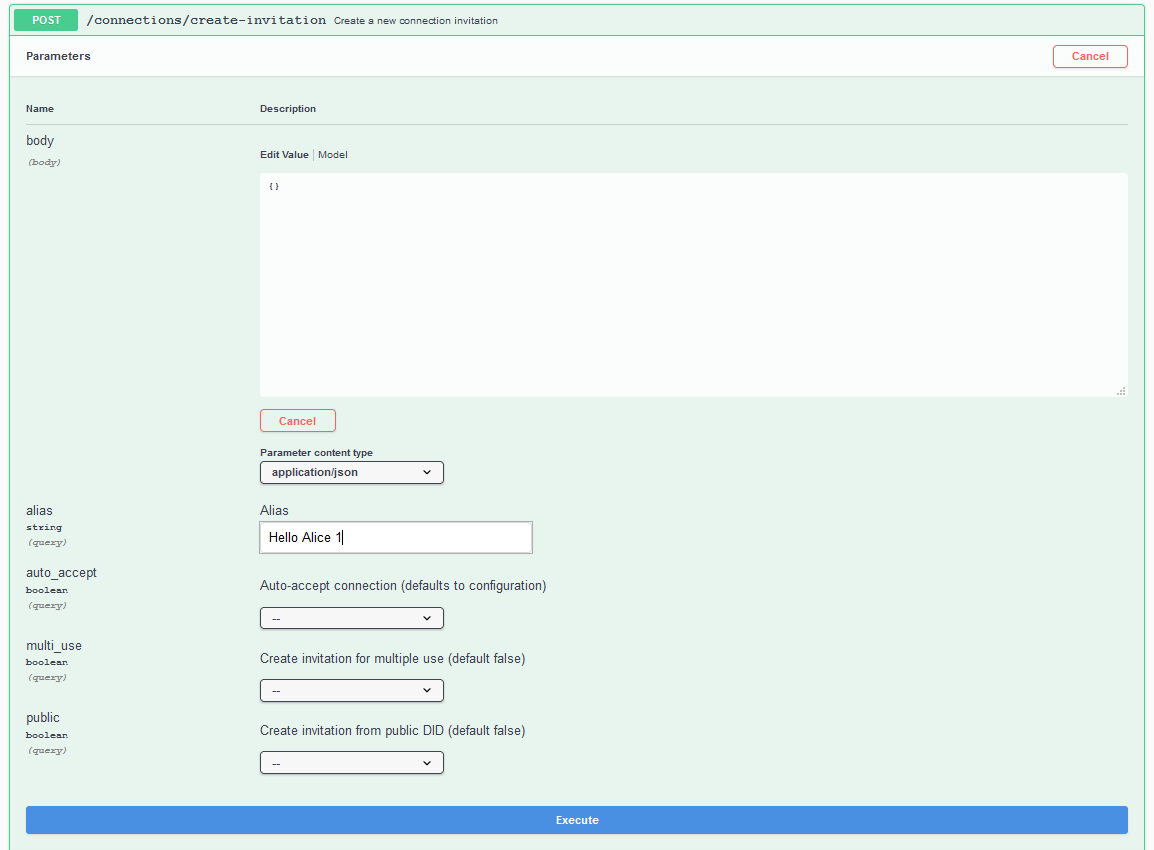The image size is (1154, 850).
Task: Click the Name column header
Action: coord(40,108)
